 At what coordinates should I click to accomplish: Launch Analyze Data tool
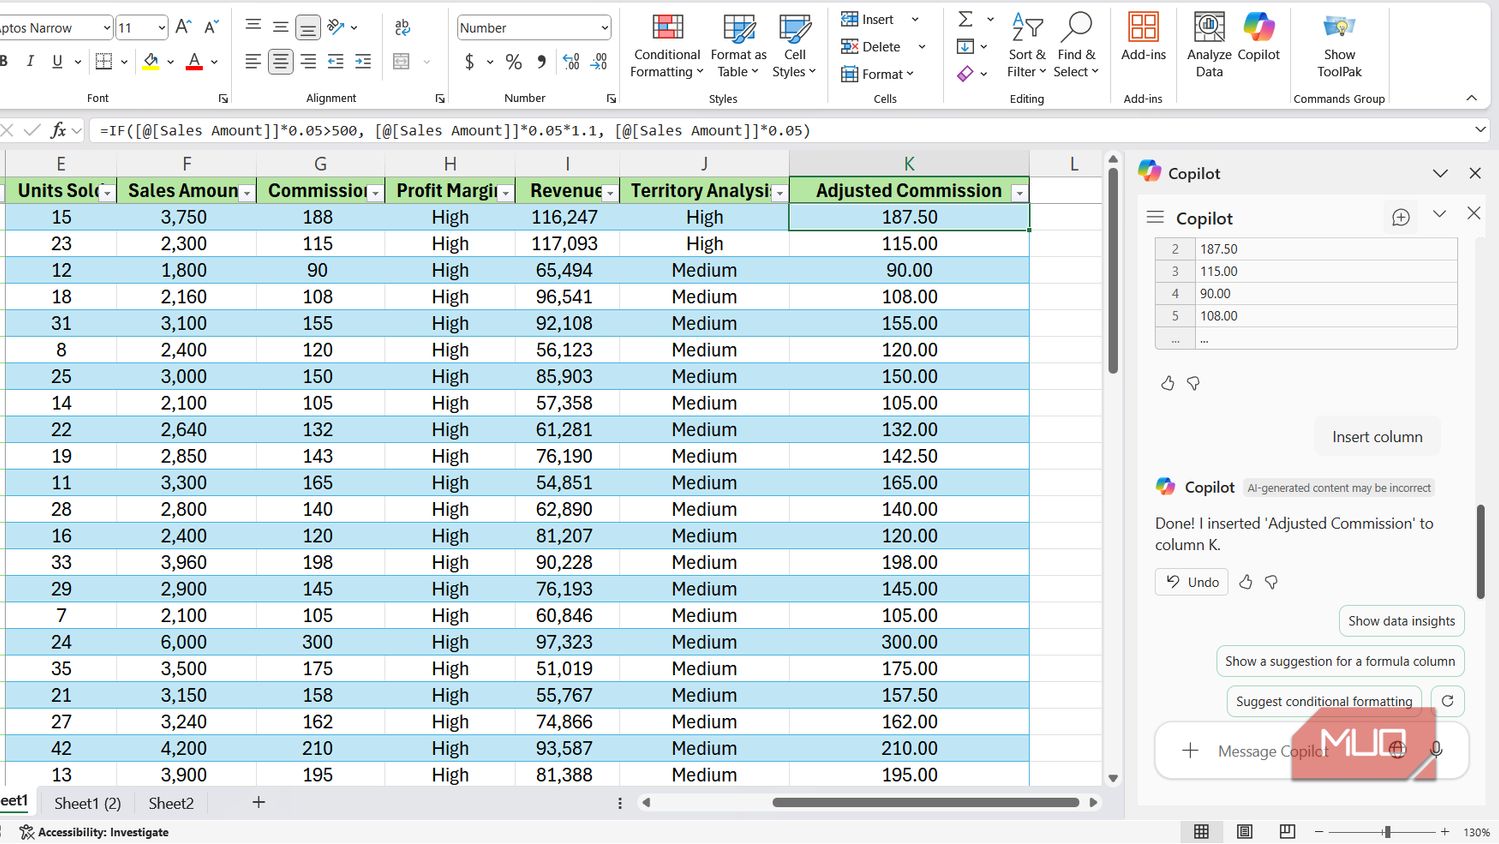coord(1209,45)
